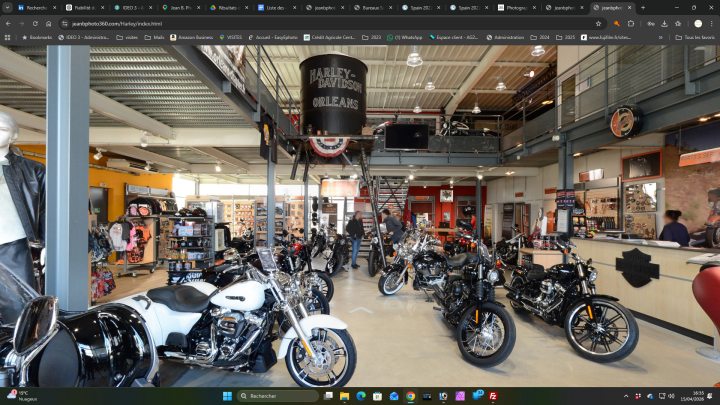This screenshot has width=720, height=405.
Task: Reload the current page
Action: tap(35, 23)
